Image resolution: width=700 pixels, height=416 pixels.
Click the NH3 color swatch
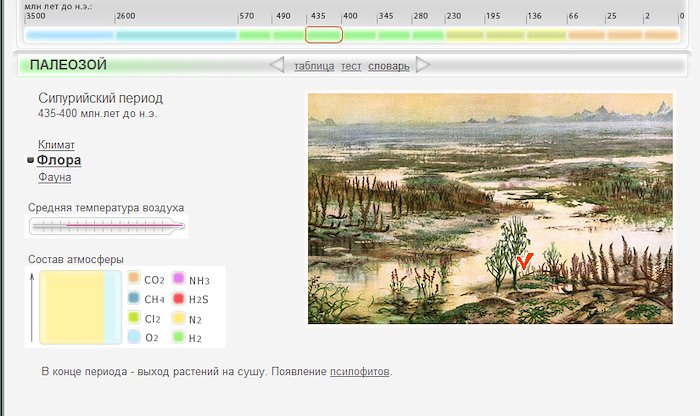tap(179, 278)
